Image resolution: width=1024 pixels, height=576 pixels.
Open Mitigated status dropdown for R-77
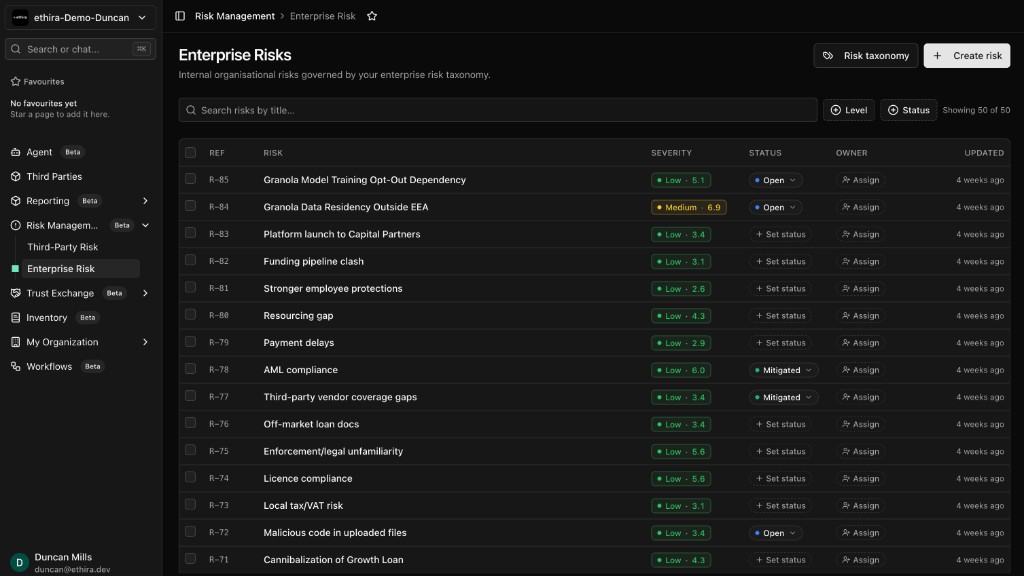(x=783, y=398)
